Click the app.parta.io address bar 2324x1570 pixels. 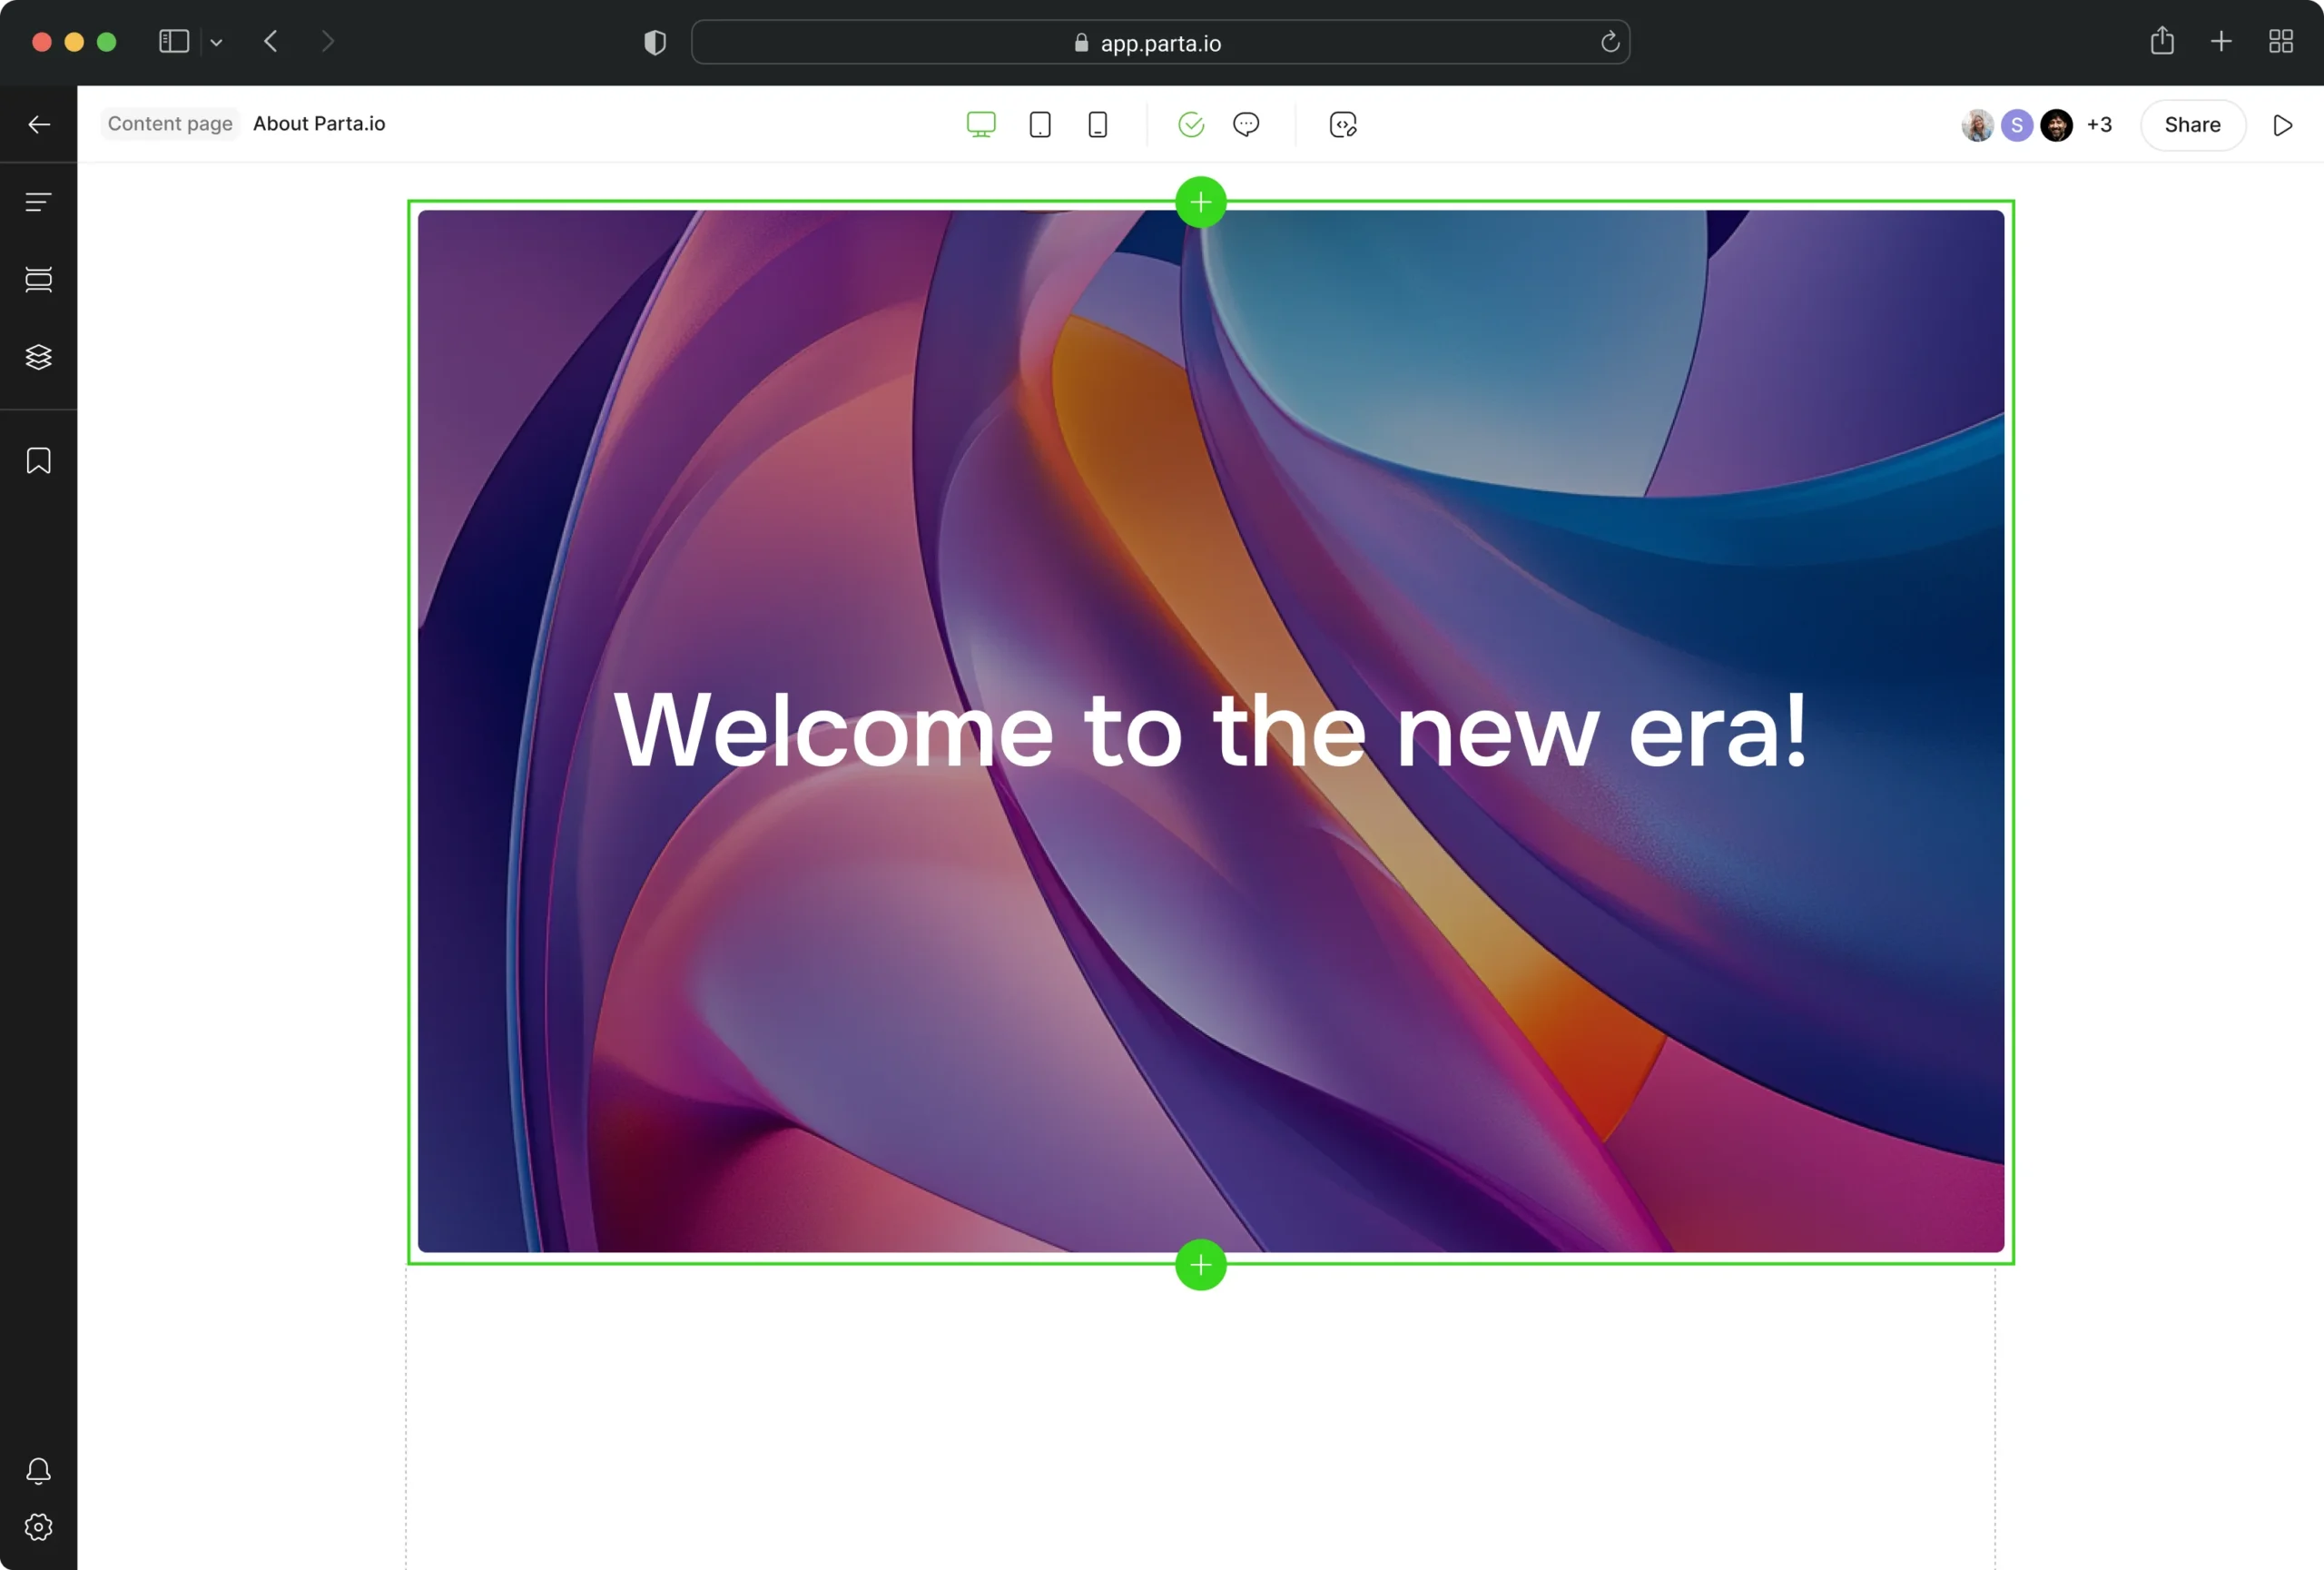(x=1160, y=42)
